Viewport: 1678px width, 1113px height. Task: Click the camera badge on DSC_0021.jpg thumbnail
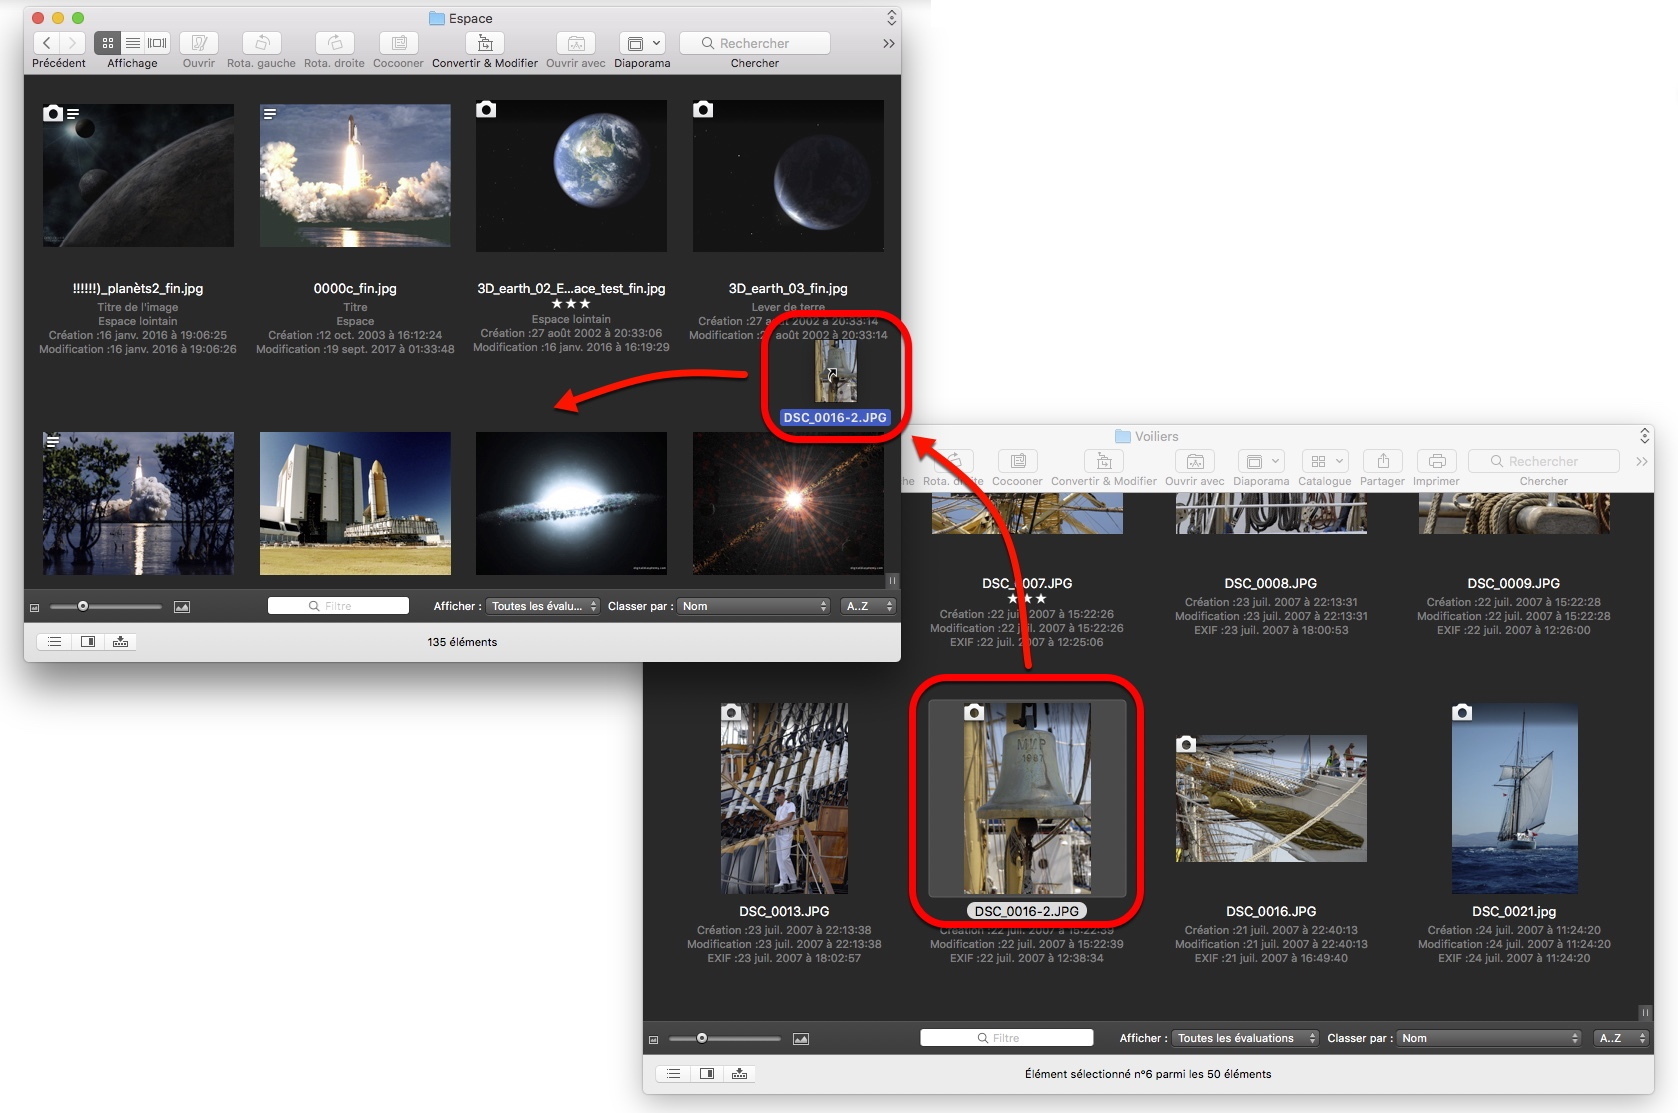[x=1462, y=712]
